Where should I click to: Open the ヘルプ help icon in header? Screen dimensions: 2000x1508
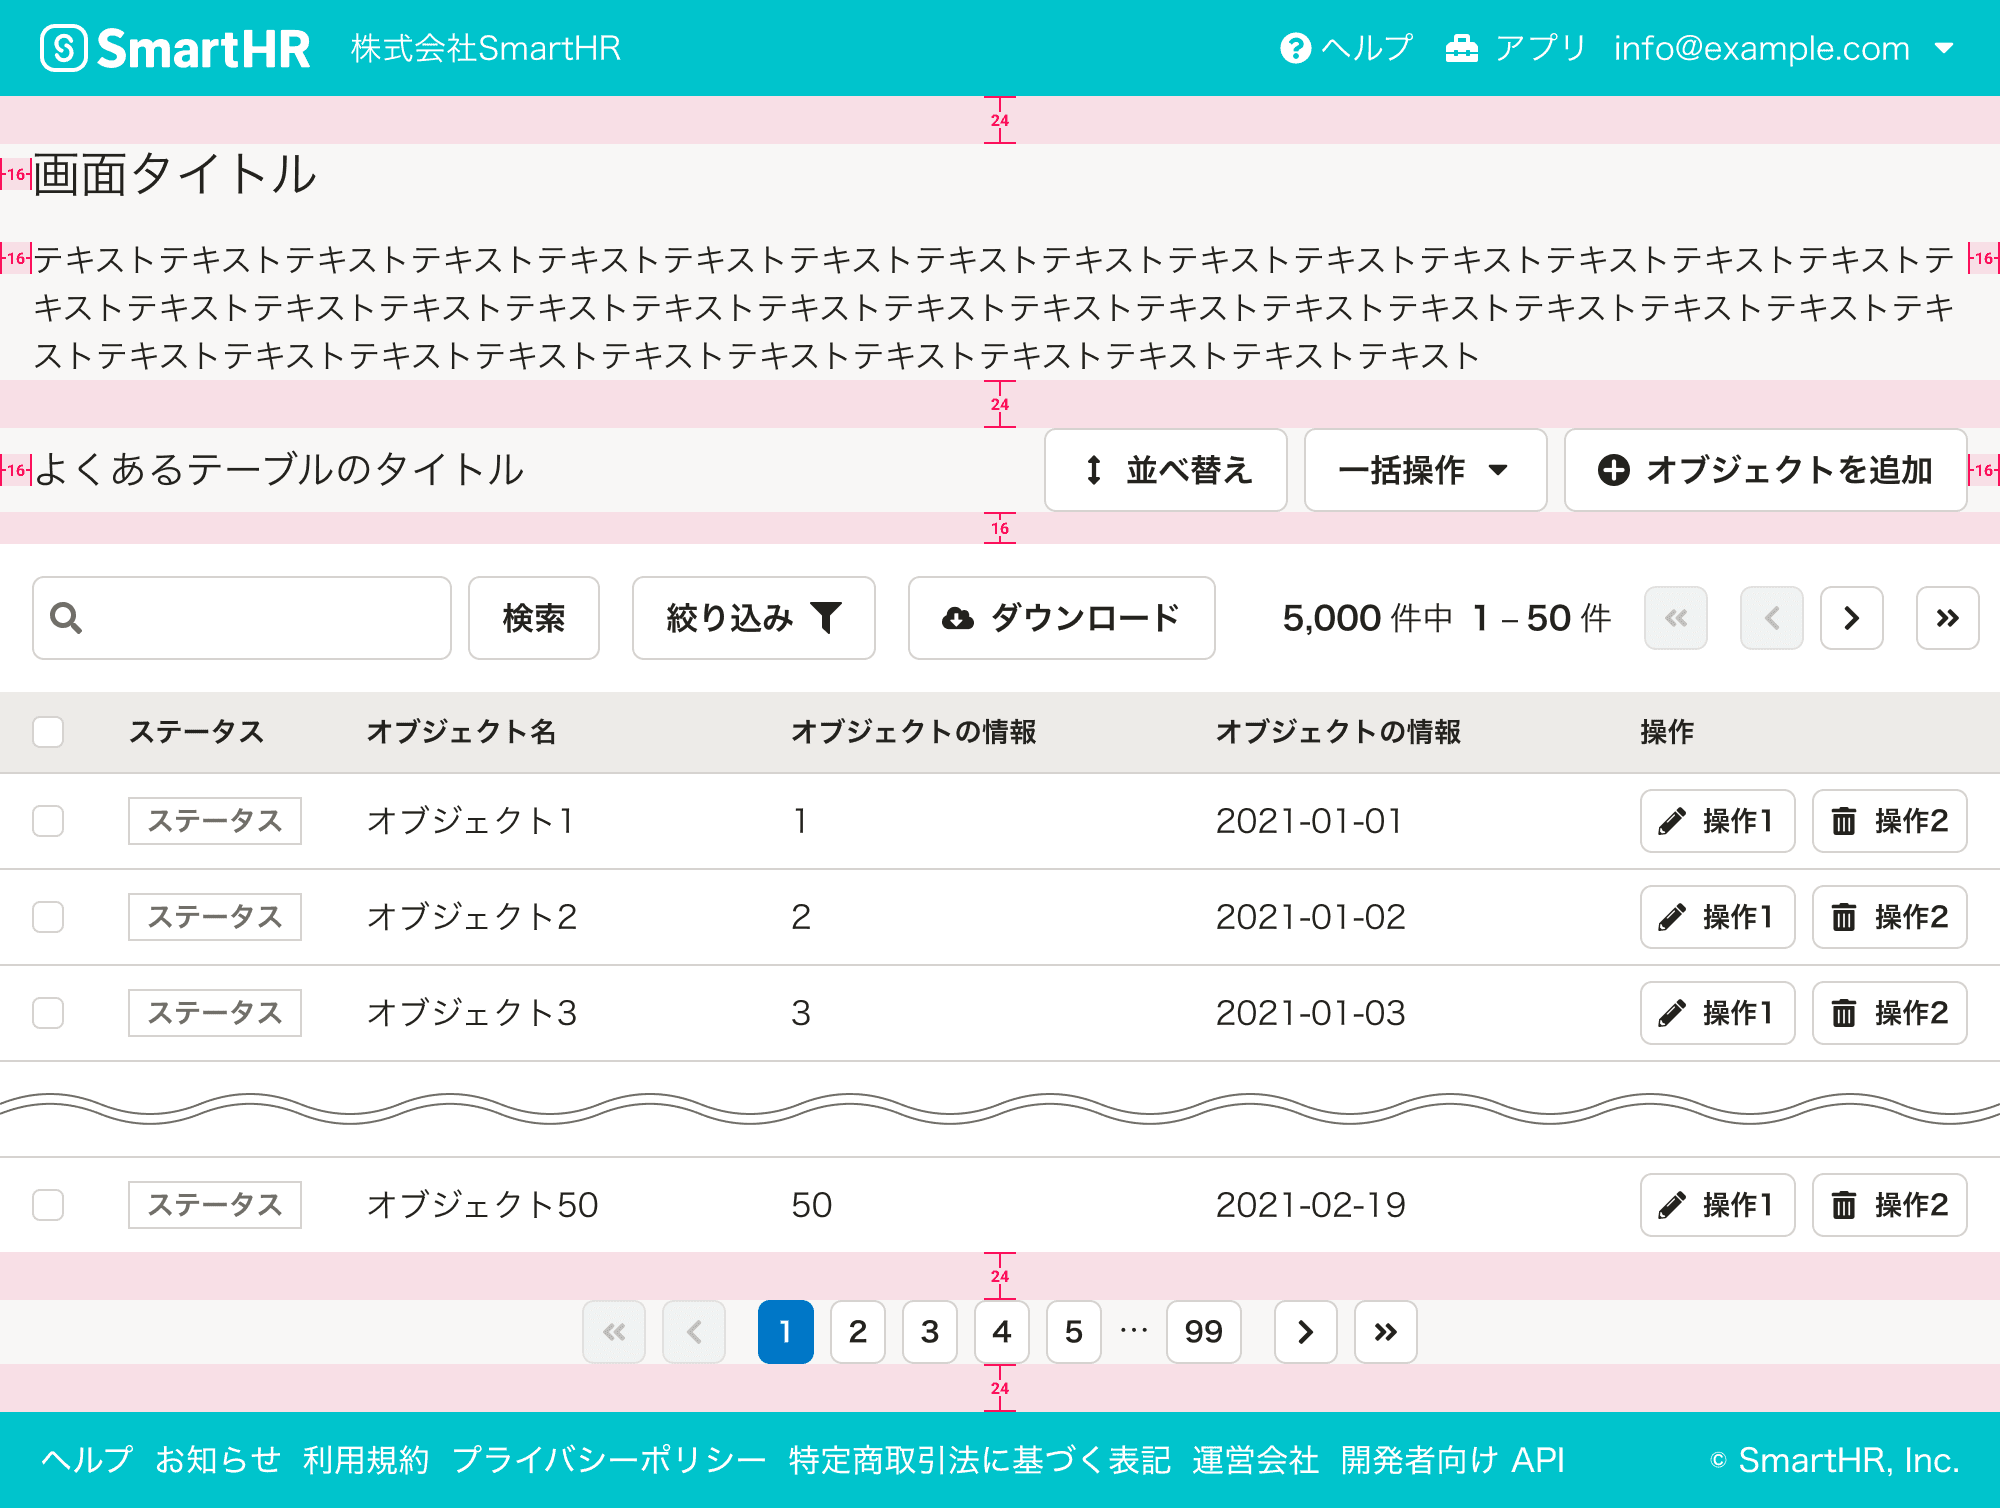[x=1294, y=47]
